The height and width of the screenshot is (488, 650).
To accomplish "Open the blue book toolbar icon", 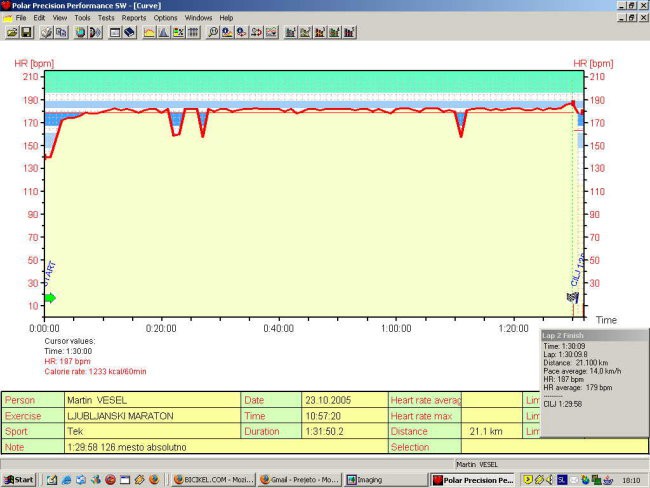I will pyautogui.click(x=130, y=32).
